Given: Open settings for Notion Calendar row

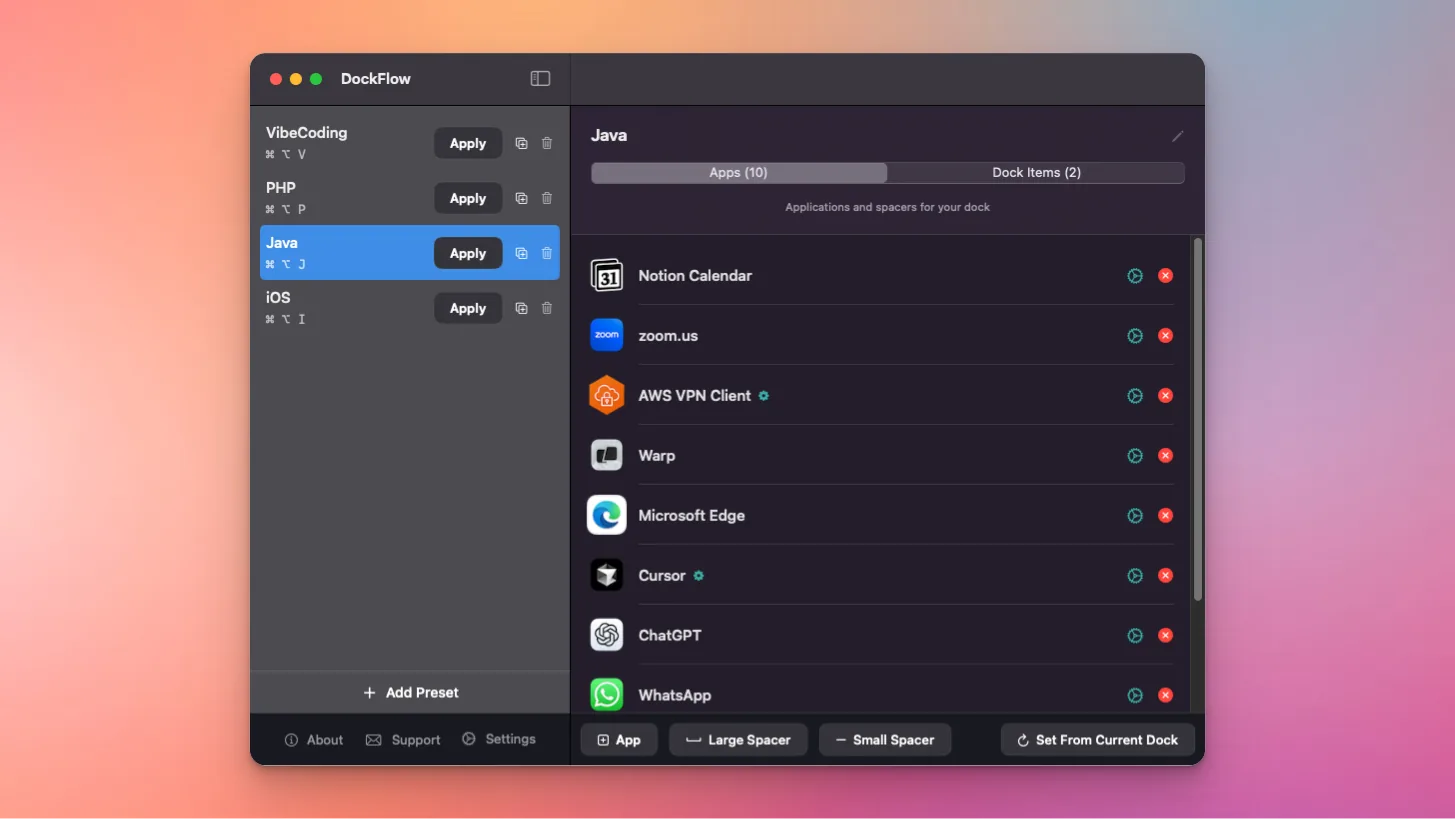Looking at the screenshot, I should [x=1135, y=276].
